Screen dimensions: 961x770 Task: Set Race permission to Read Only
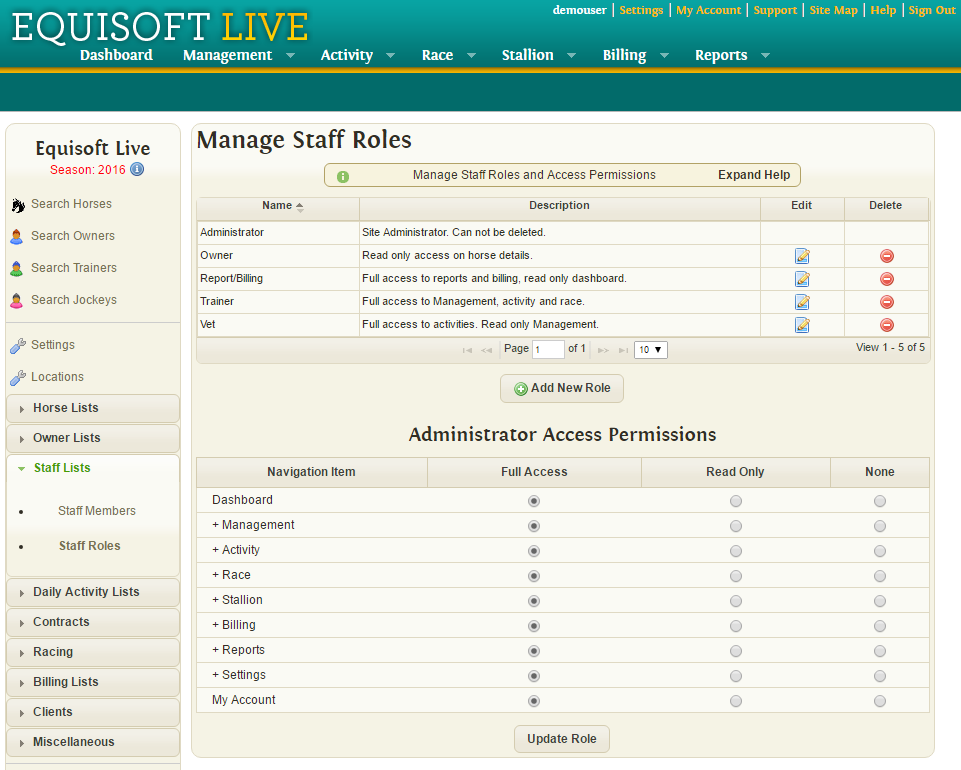coord(735,576)
